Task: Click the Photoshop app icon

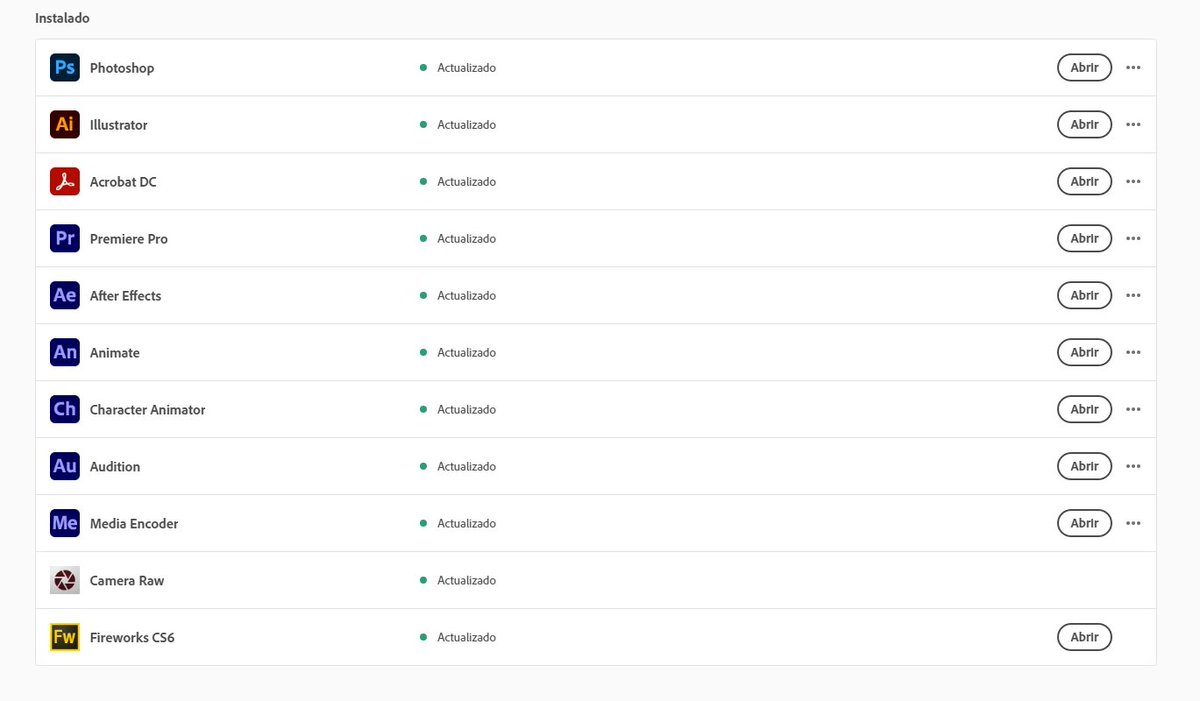Action: click(x=65, y=68)
